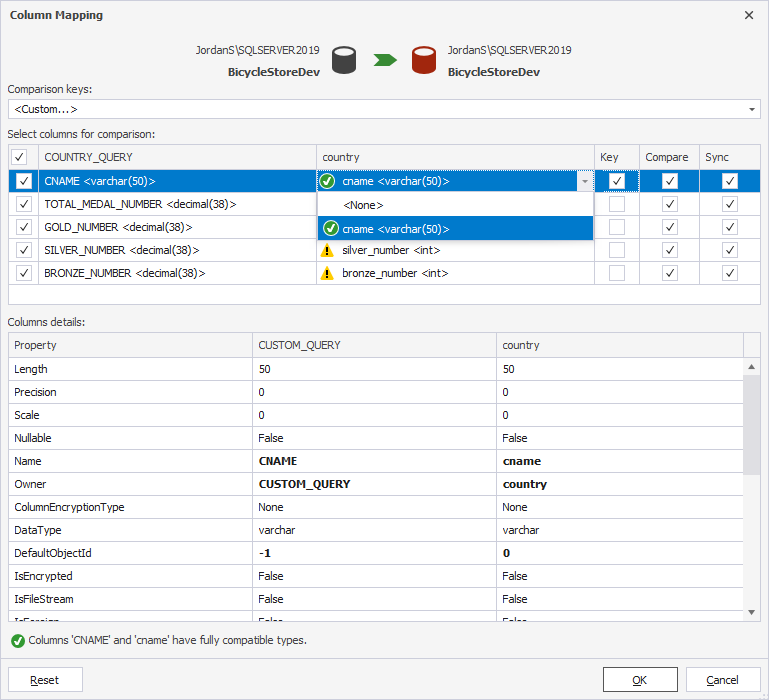Choose cname <varchar(50)> in the dropdown list
The width and height of the screenshot is (769, 700).
point(455,229)
